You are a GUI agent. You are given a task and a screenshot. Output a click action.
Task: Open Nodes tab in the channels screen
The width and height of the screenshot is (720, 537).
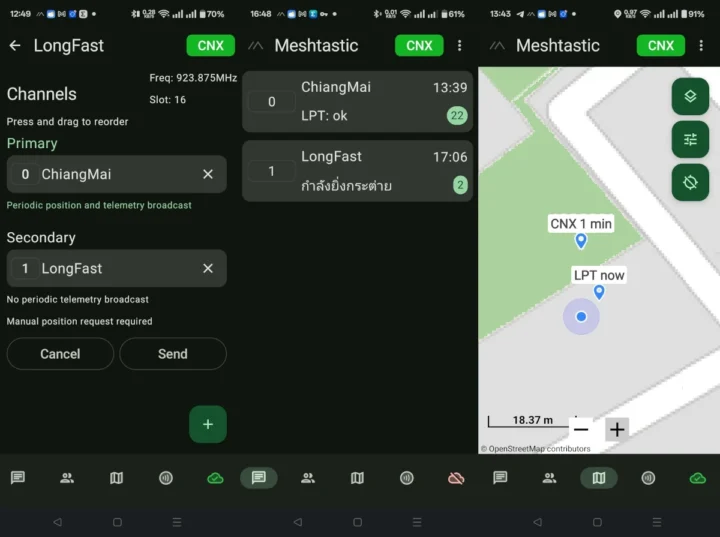[x=67, y=478]
